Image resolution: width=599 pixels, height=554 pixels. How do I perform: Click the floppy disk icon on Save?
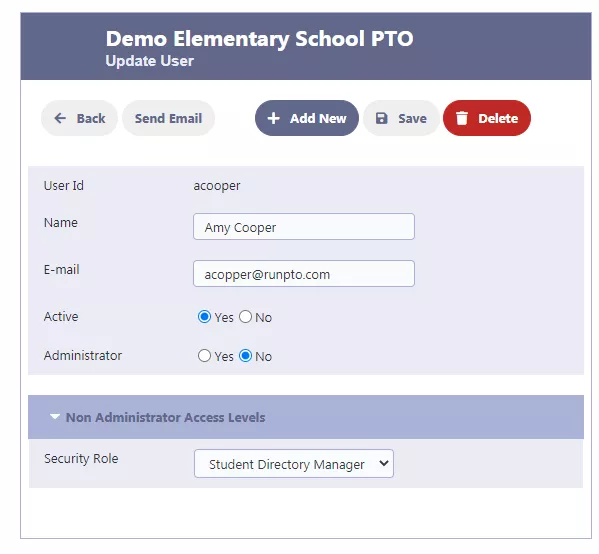click(x=381, y=118)
